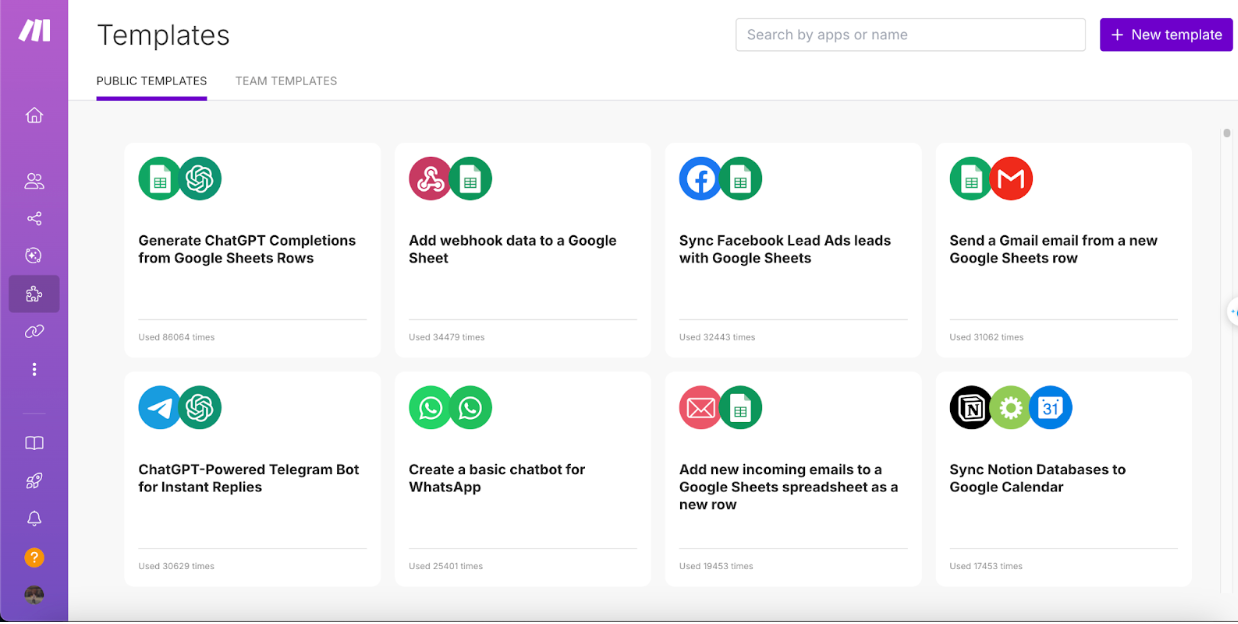Viewport: 1238px width, 624px height.
Task: Switch to the Team Templates tab
Action: (x=286, y=81)
